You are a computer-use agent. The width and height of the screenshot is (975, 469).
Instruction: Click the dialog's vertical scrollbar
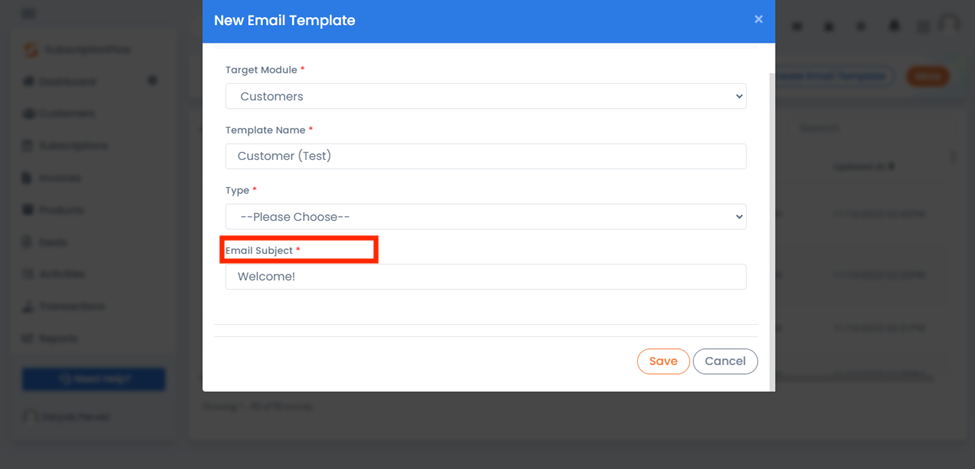coord(772,230)
